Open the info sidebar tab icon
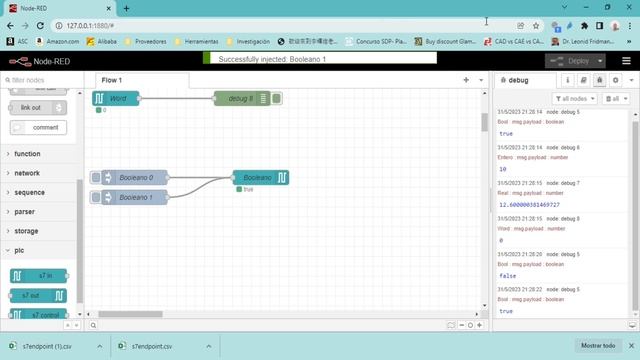This screenshot has height=360, width=640. [x=567, y=80]
